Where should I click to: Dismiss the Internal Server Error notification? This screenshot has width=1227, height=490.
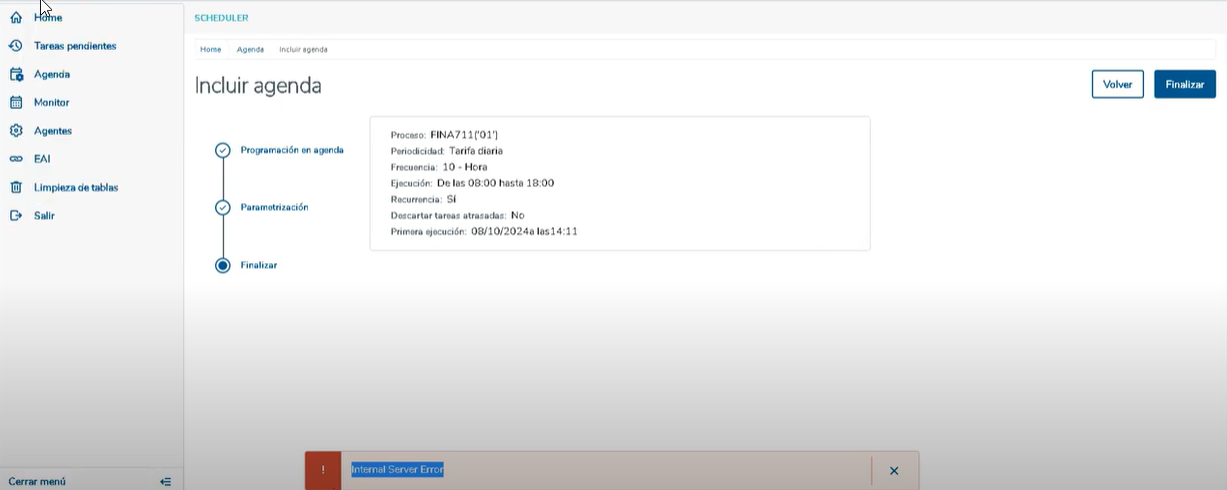pyautogui.click(x=894, y=470)
